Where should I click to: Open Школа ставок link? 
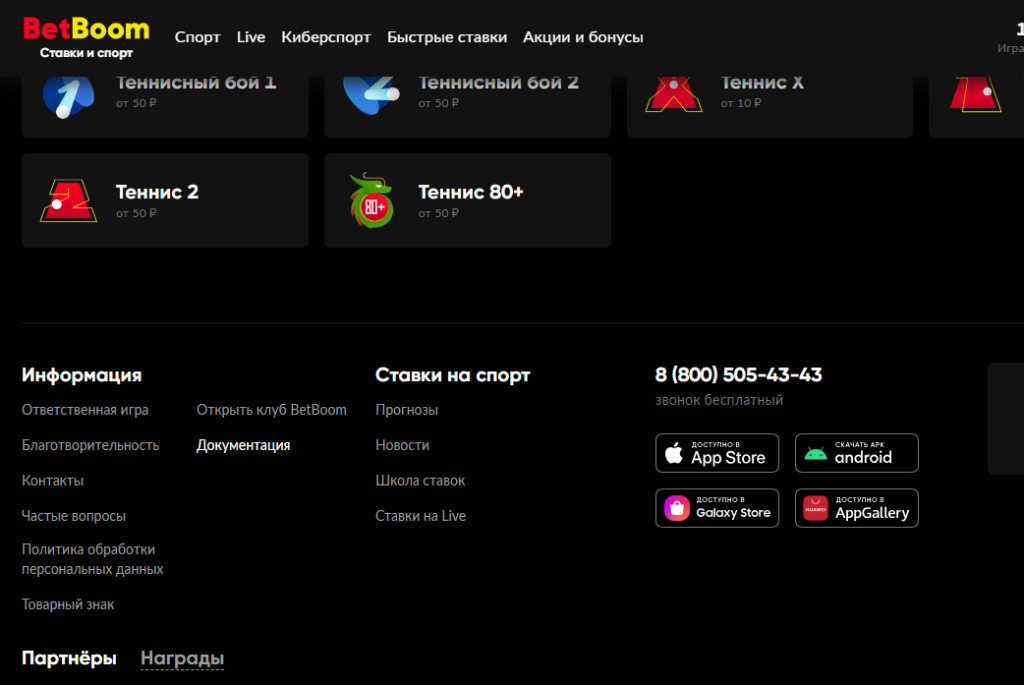point(420,481)
